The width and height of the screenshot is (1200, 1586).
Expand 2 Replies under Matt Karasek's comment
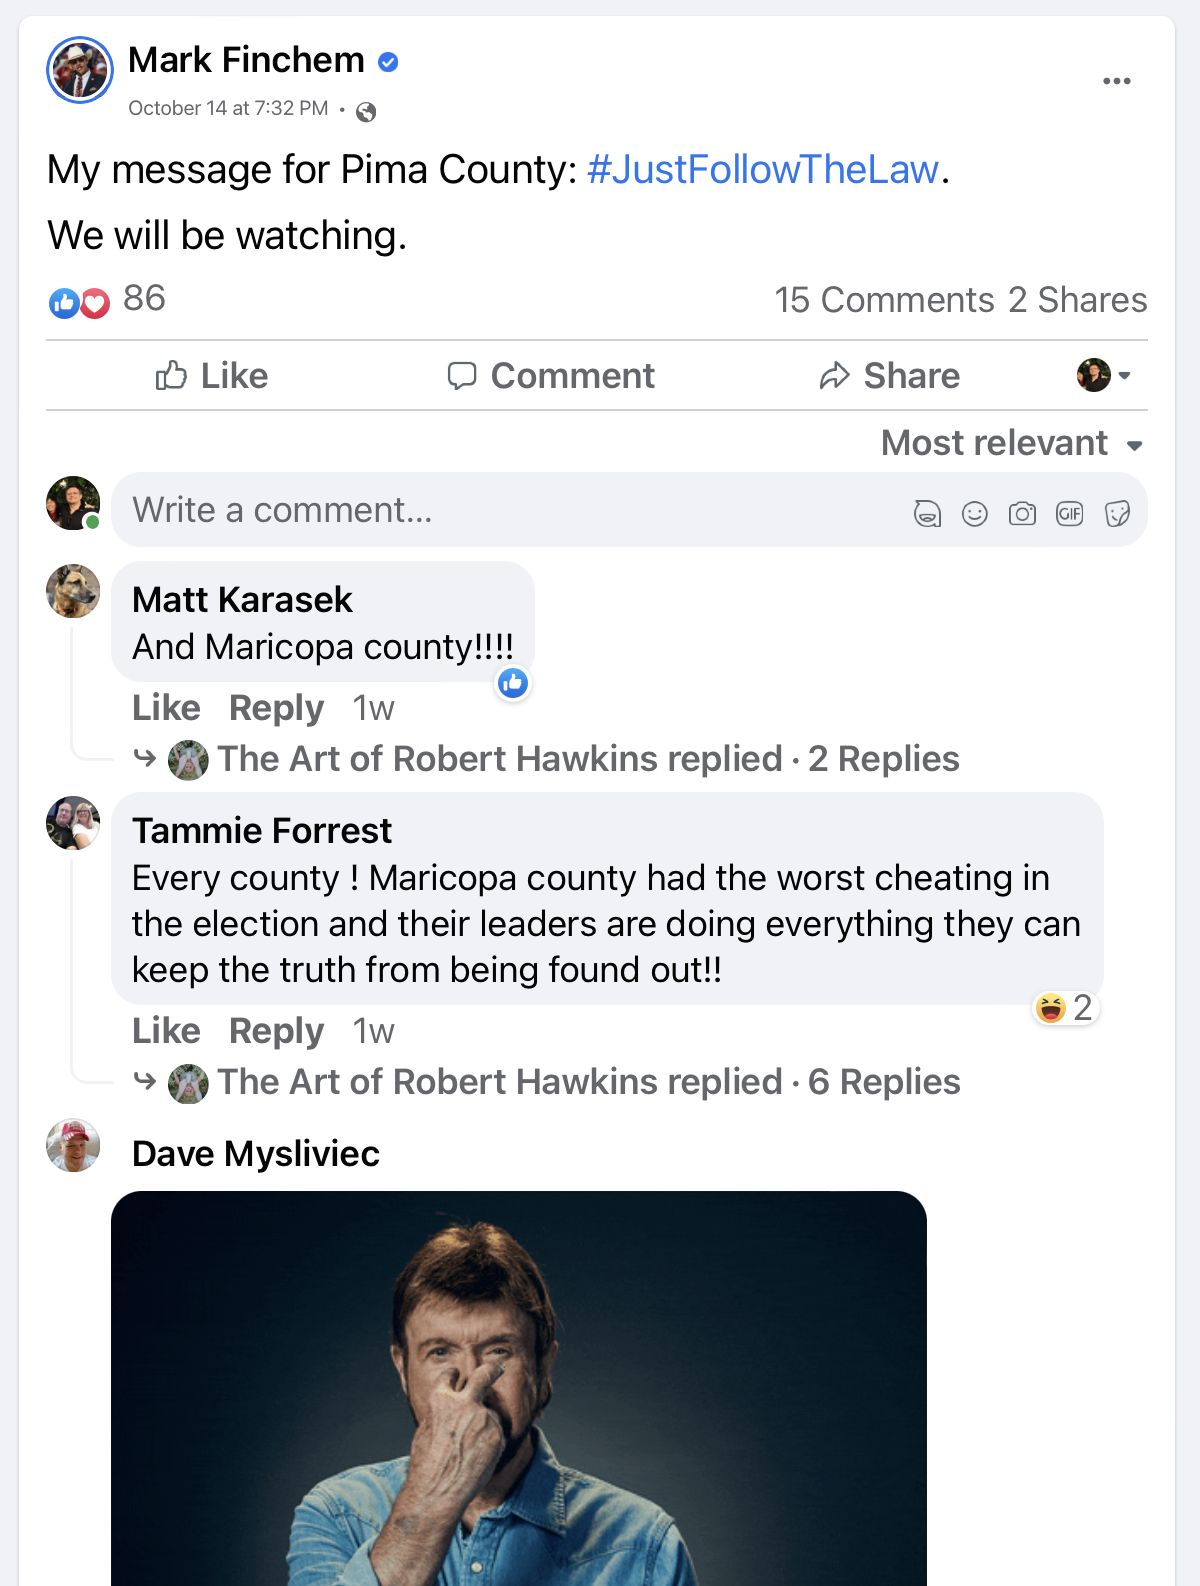pyautogui.click(x=883, y=759)
